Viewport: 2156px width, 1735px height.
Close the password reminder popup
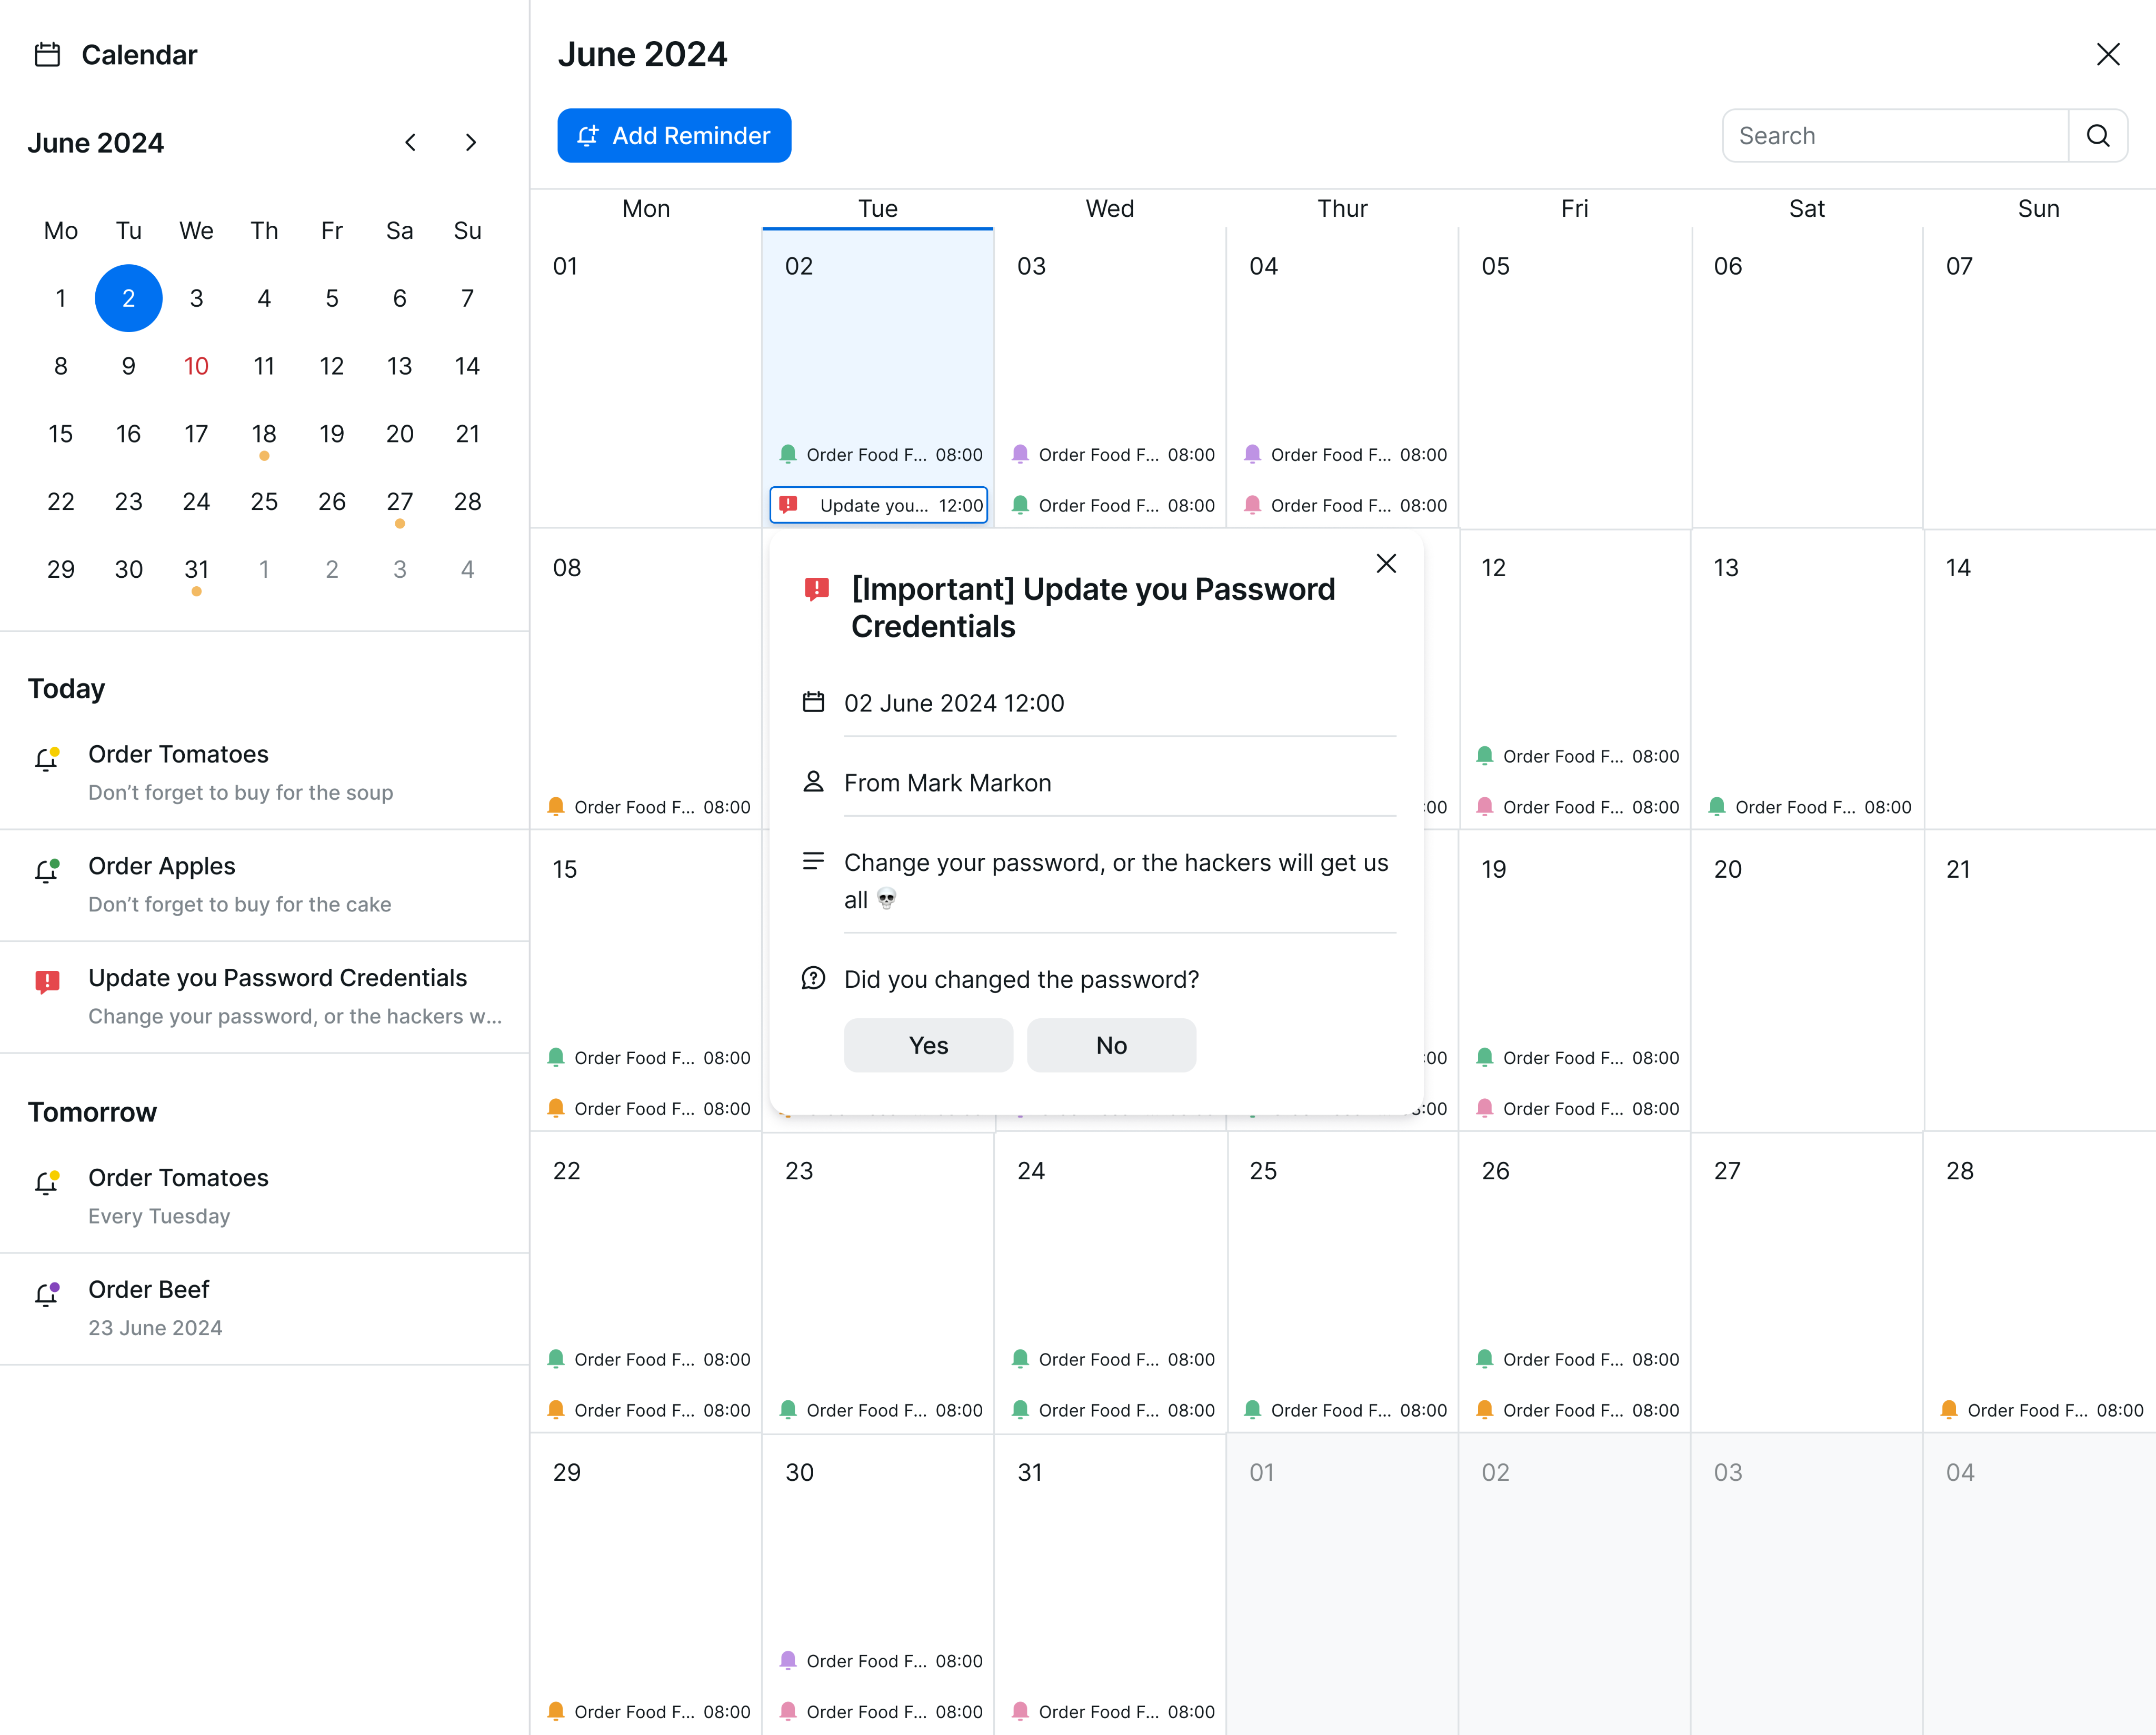pyautogui.click(x=1386, y=564)
